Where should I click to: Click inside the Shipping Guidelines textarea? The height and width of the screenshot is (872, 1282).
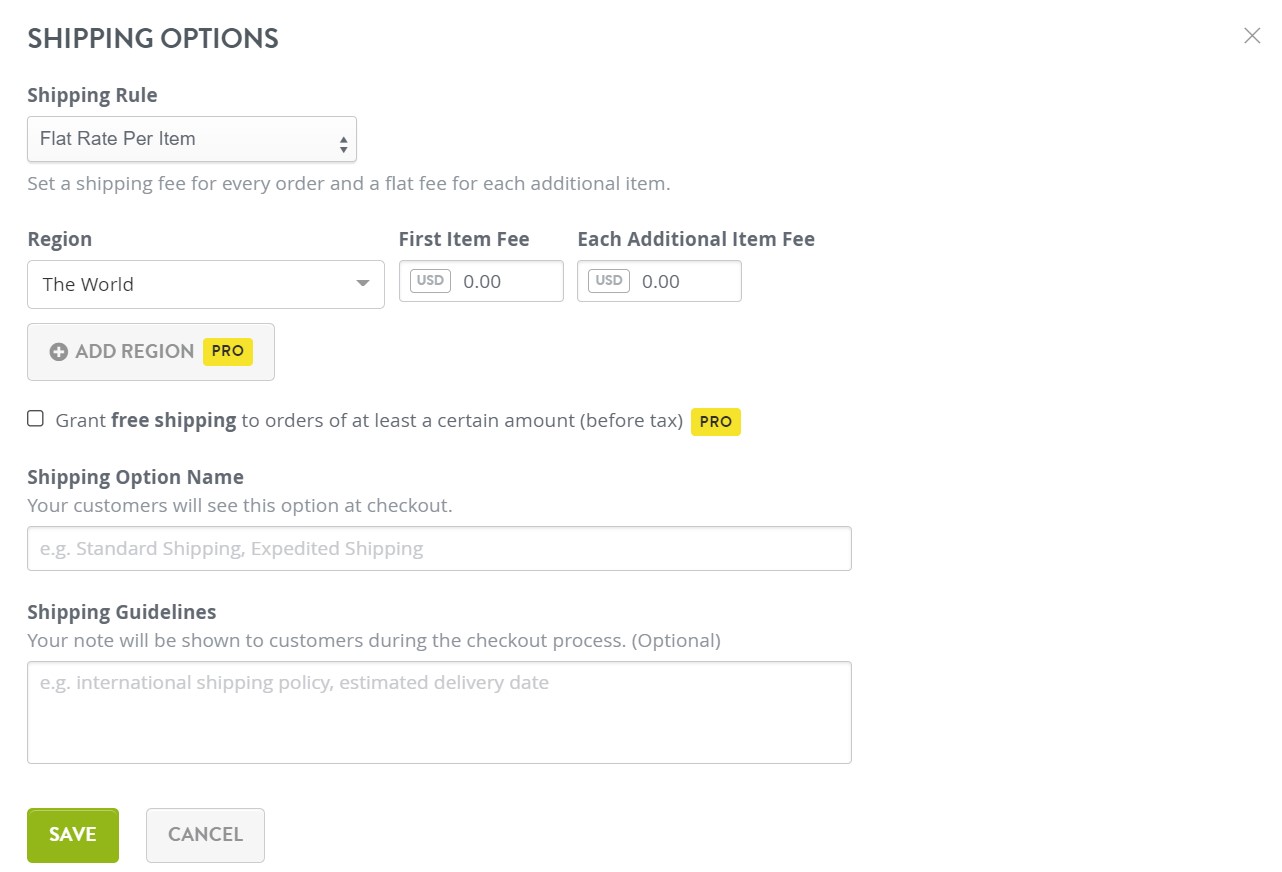tap(440, 710)
